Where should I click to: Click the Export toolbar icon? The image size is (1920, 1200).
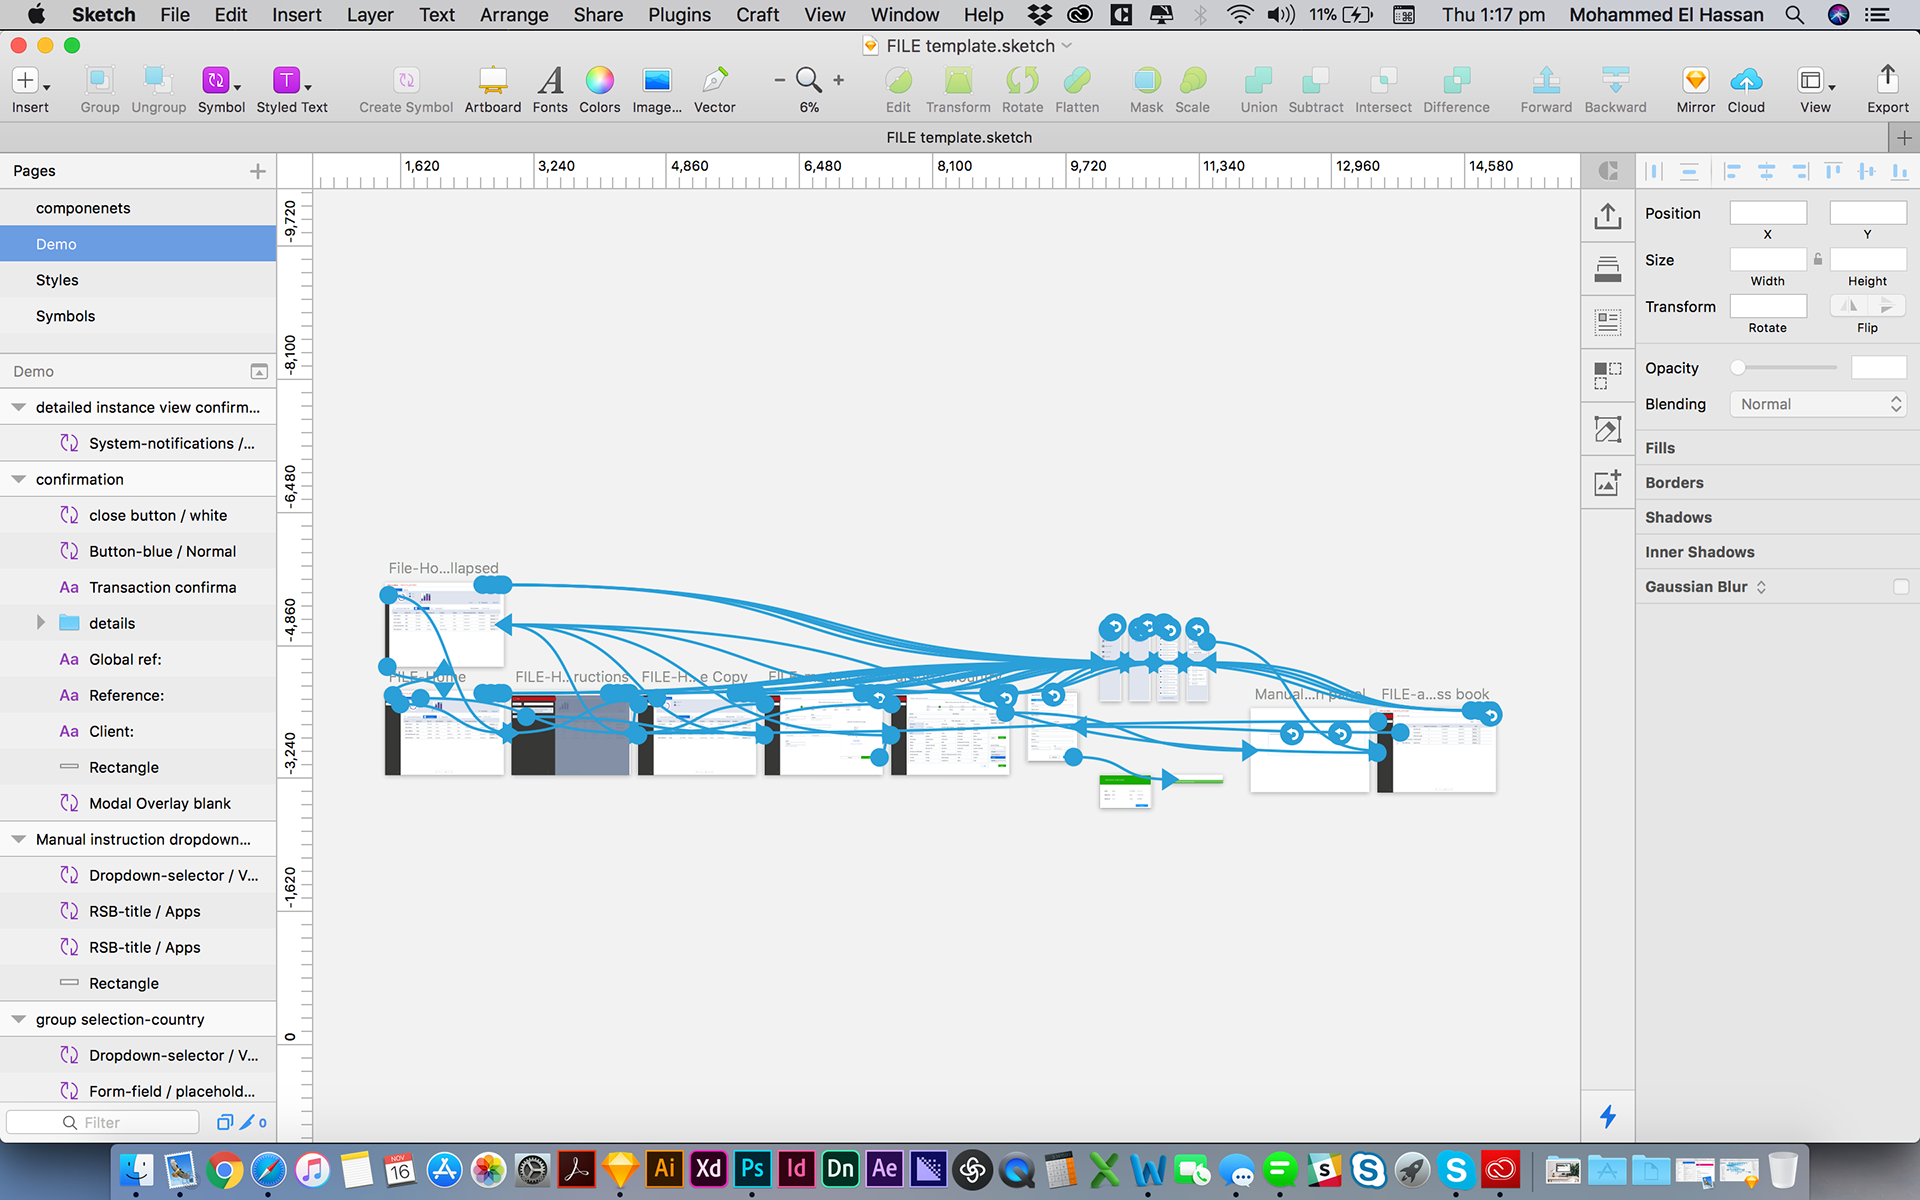click(x=1887, y=82)
